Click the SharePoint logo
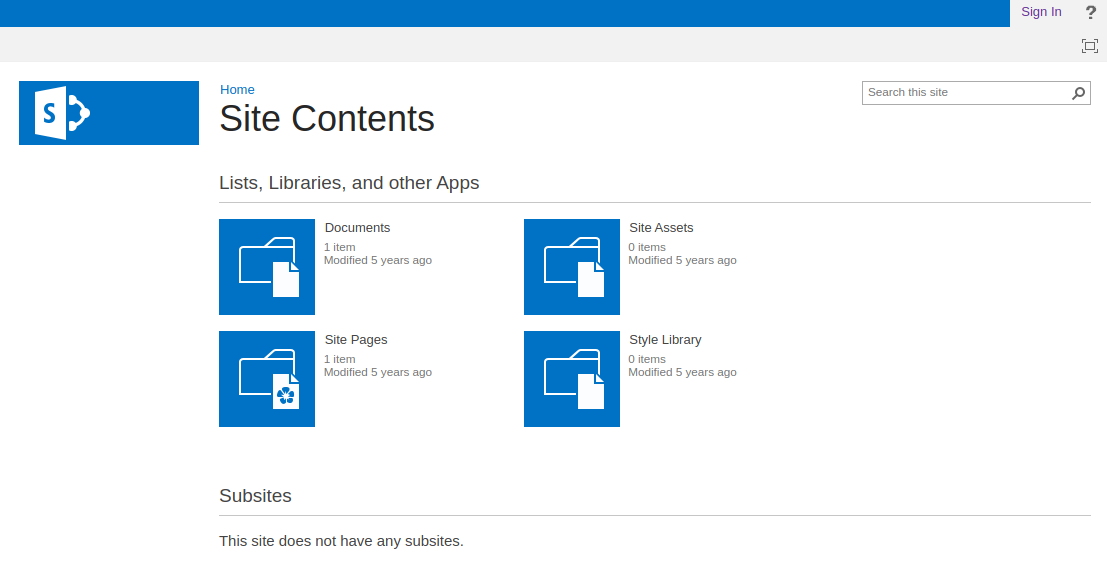Image resolution: width=1107 pixels, height=563 pixels. (108, 113)
